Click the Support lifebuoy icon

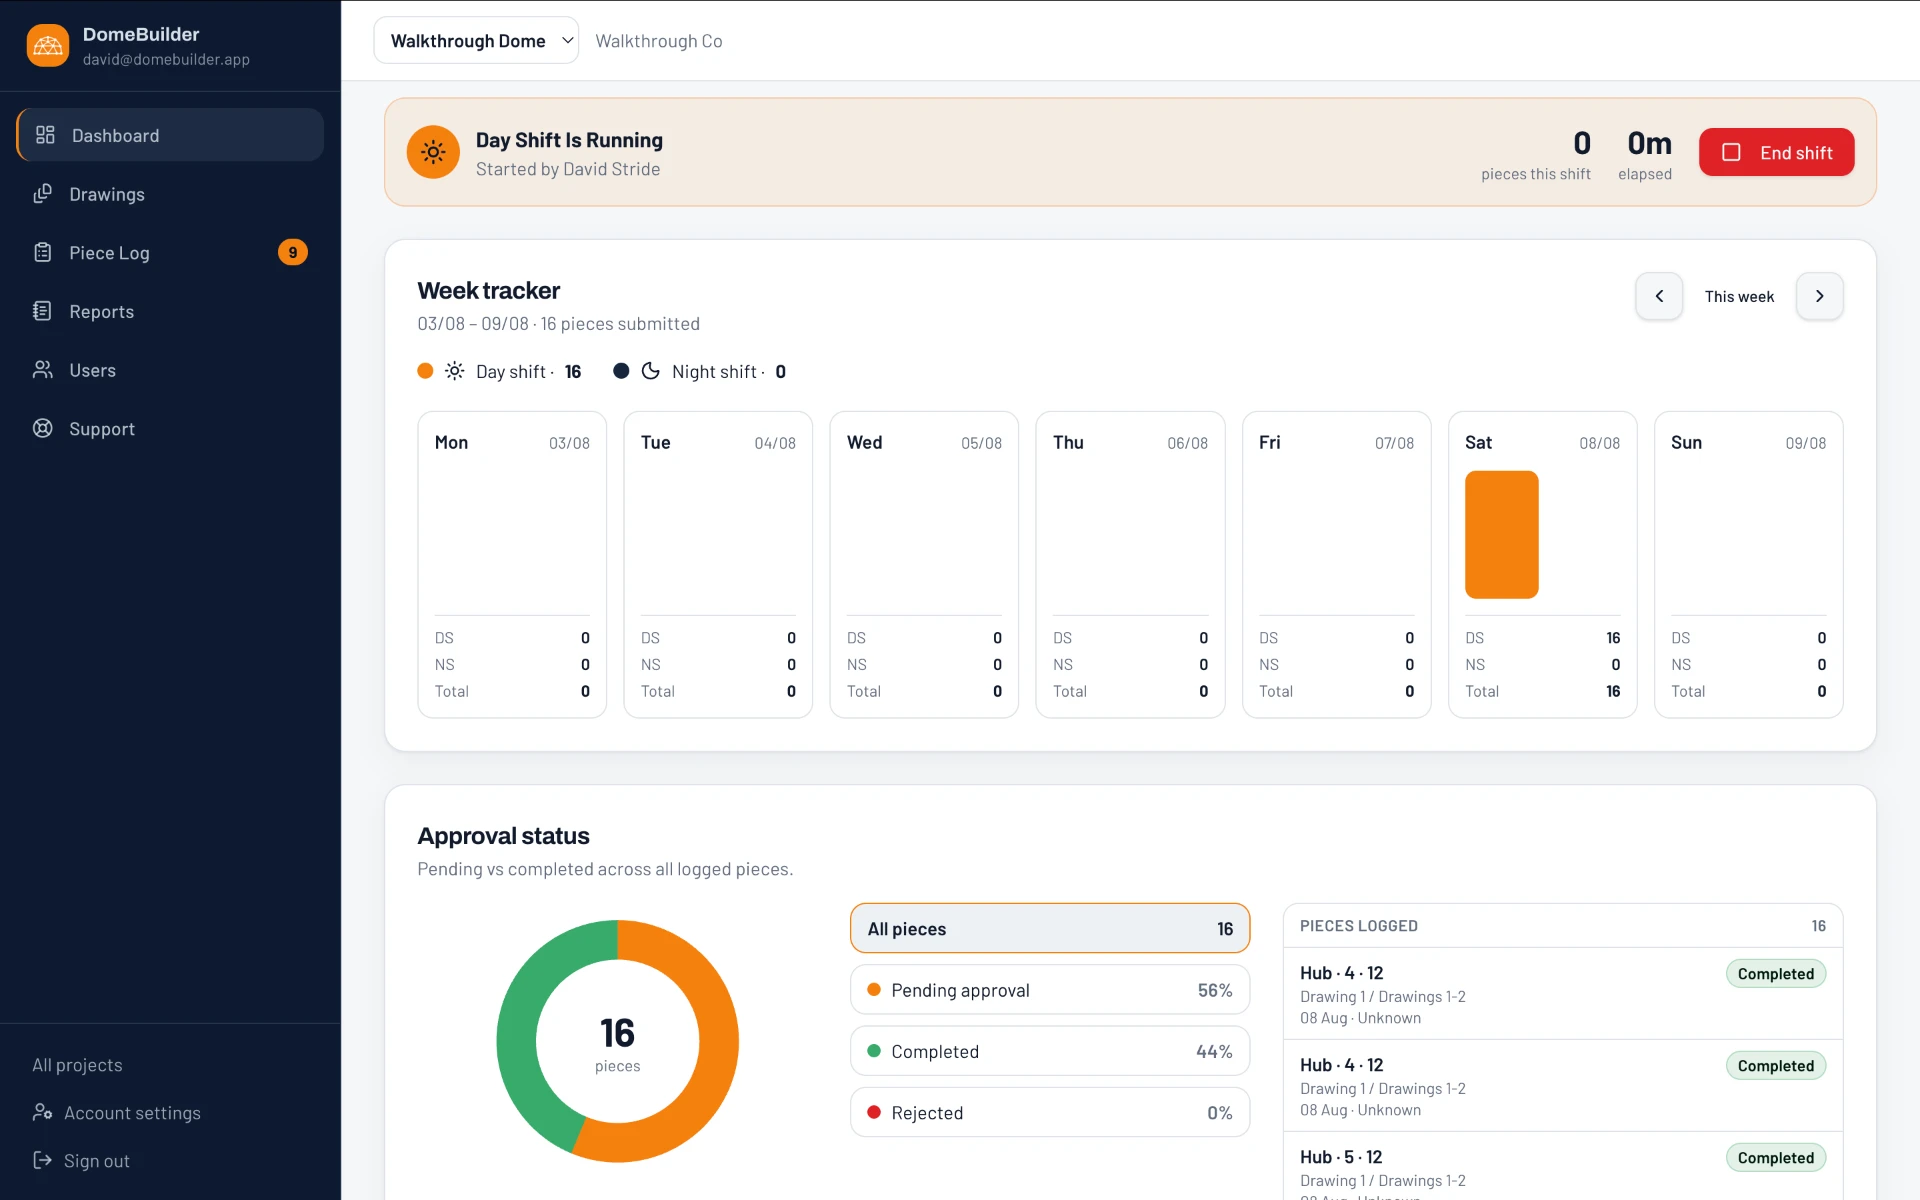click(x=42, y=428)
